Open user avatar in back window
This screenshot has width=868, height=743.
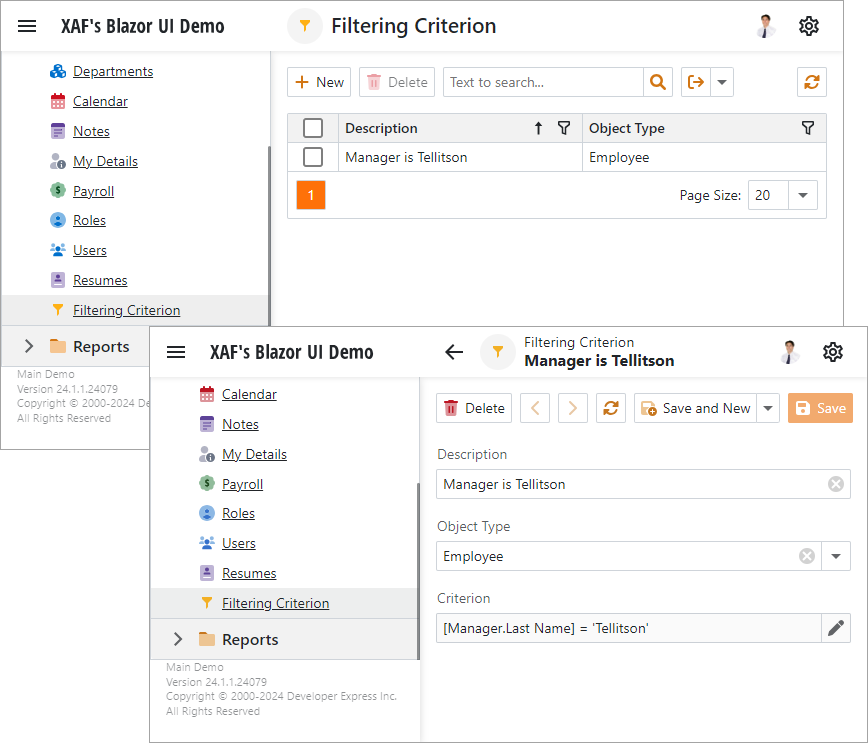coord(766,26)
